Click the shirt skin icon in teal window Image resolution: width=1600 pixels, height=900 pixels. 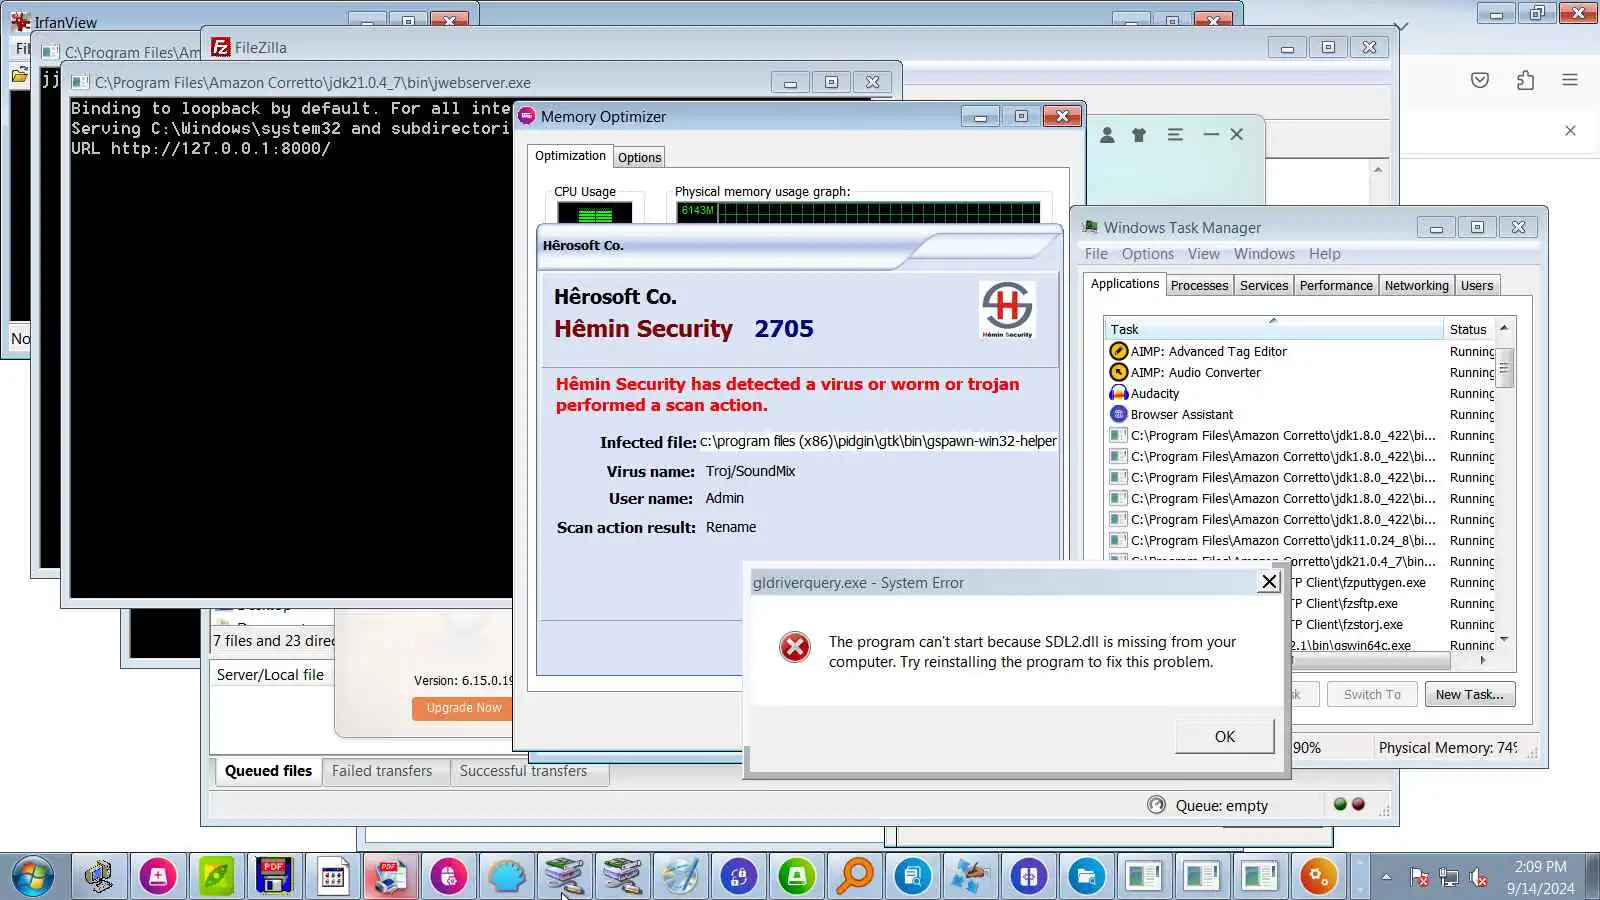coord(1139,135)
